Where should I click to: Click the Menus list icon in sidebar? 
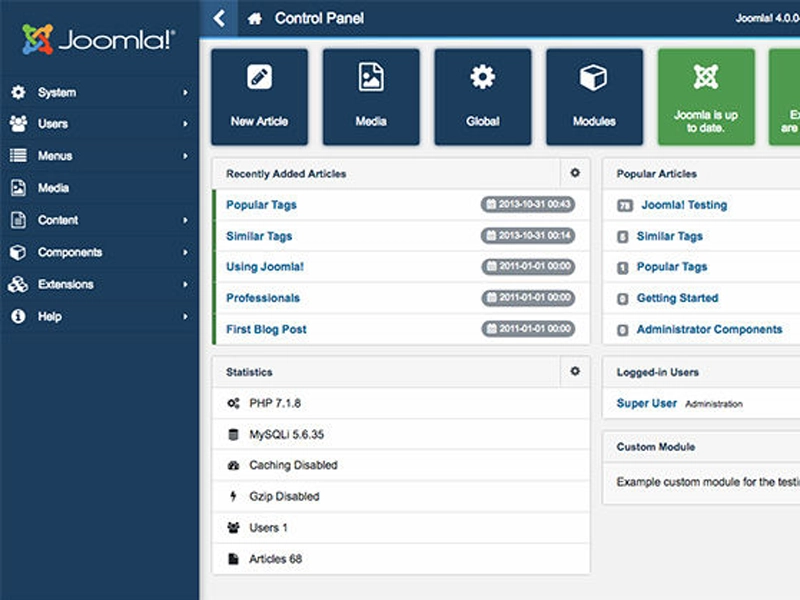pyautogui.click(x=18, y=156)
